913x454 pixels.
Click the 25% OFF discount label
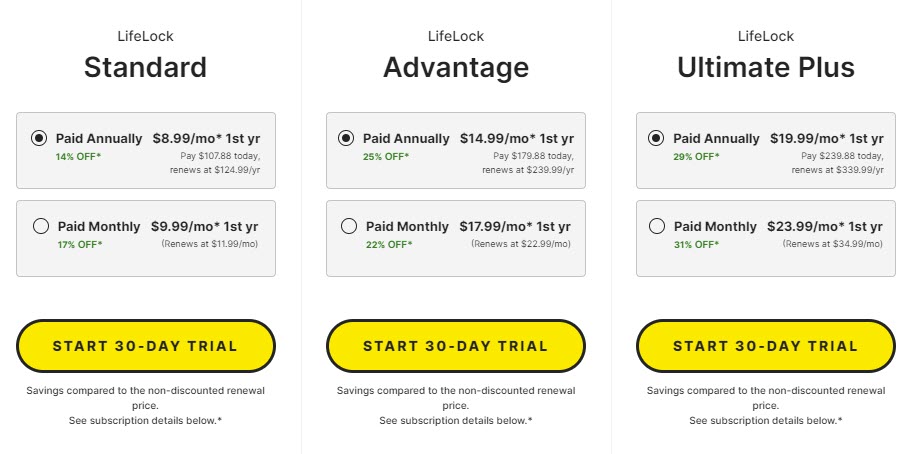(x=386, y=157)
